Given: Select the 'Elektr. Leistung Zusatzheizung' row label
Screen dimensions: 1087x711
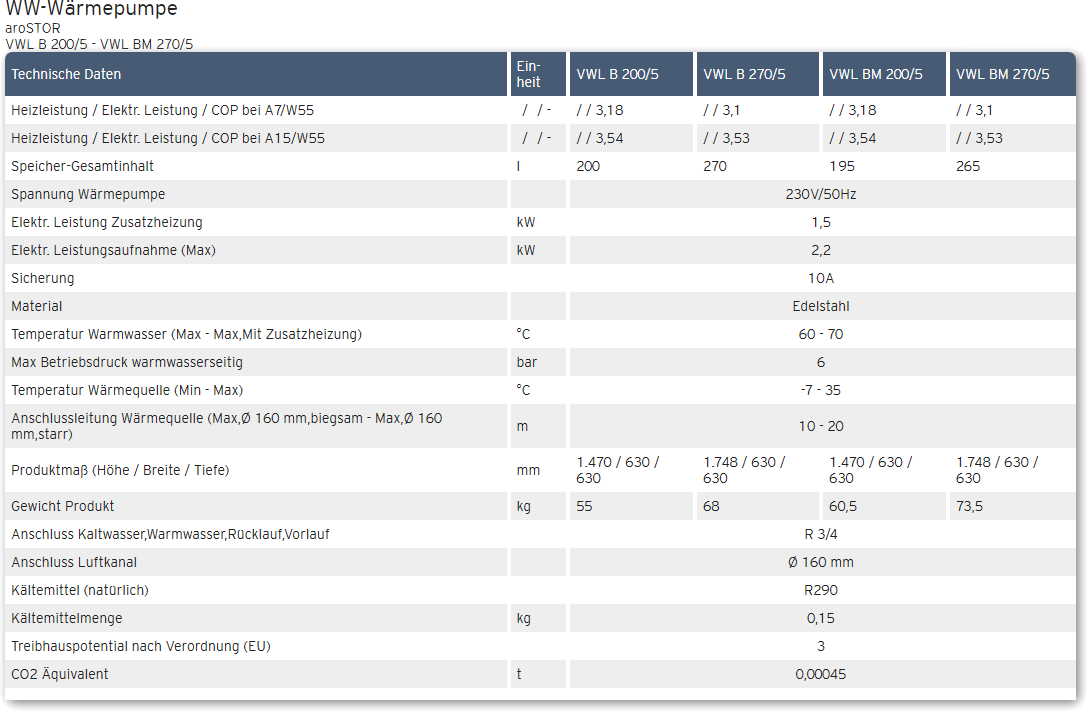Looking at the screenshot, I should 107,222.
